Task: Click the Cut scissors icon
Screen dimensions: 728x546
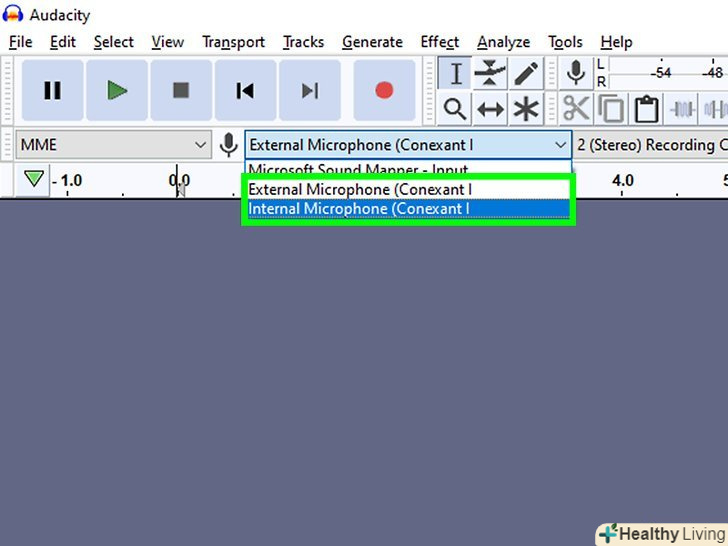Action: [x=576, y=109]
